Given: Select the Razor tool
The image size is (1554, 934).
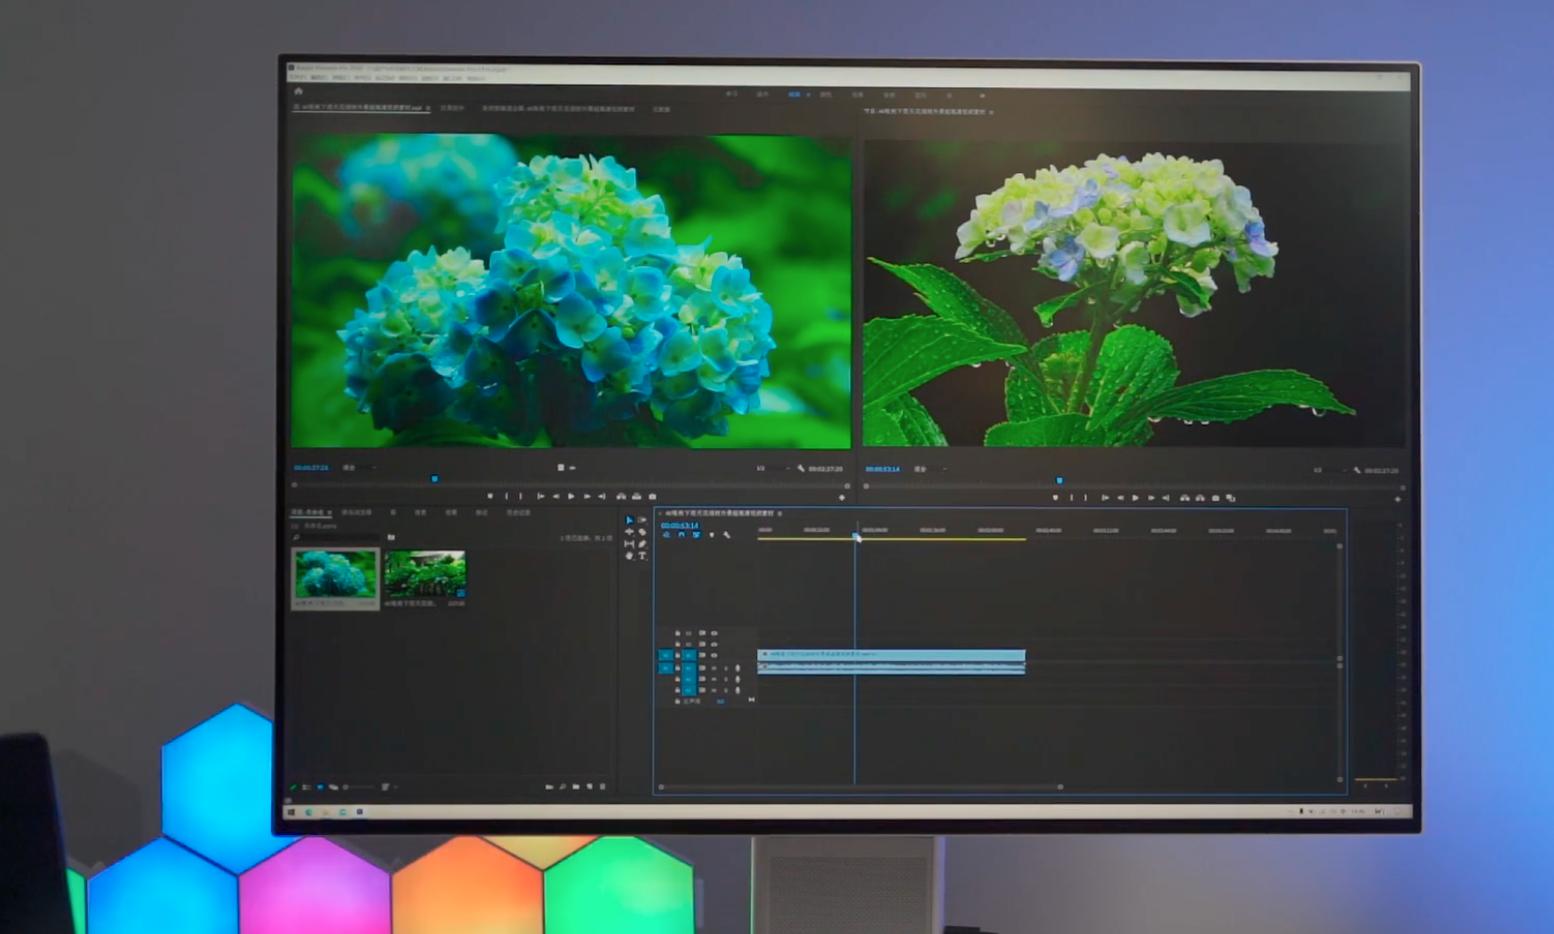Looking at the screenshot, I should pos(642,532).
